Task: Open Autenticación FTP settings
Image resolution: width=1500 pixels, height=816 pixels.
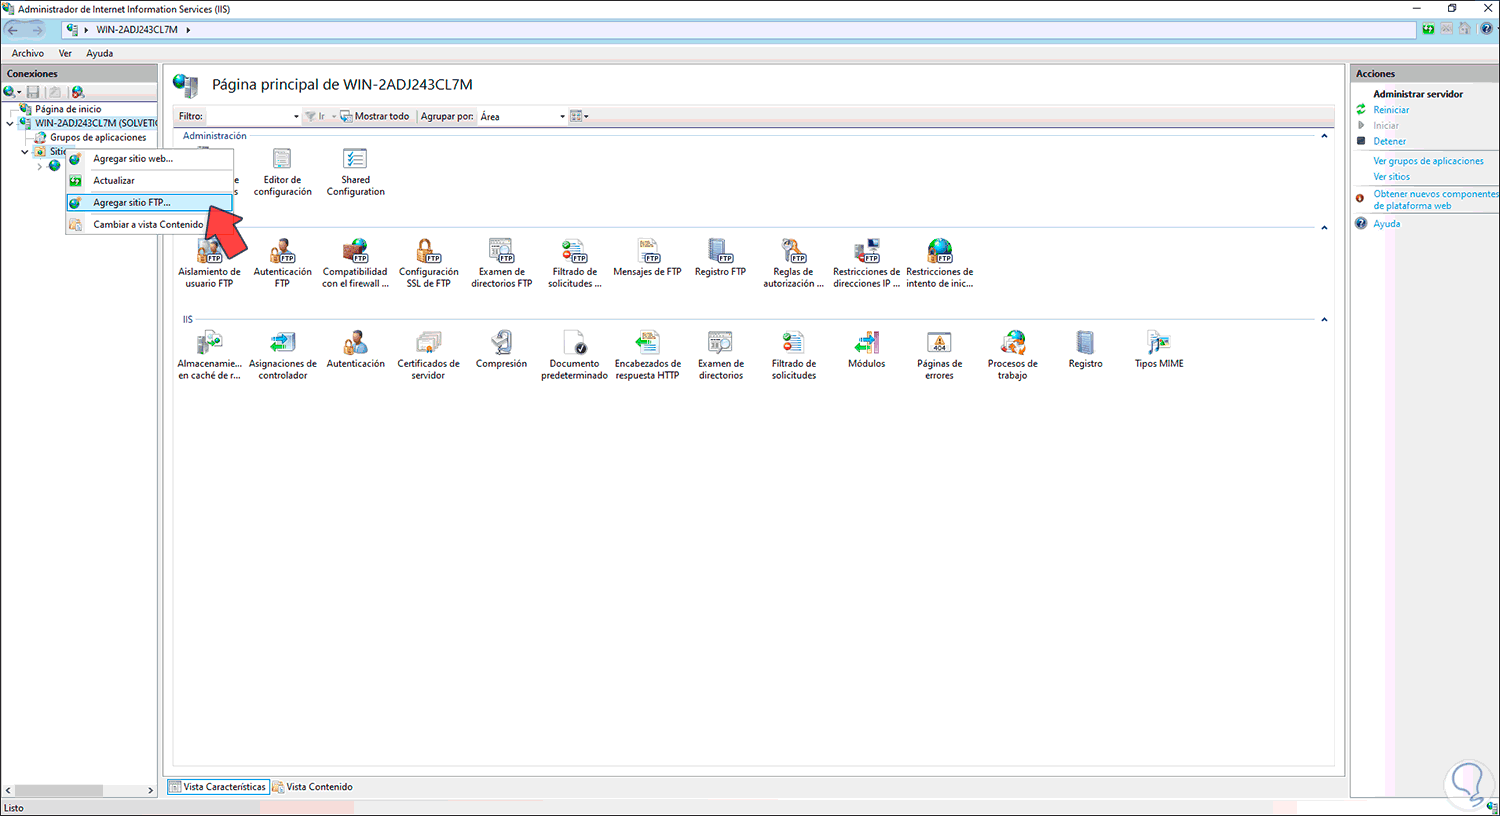Action: pyautogui.click(x=282, y=264)
